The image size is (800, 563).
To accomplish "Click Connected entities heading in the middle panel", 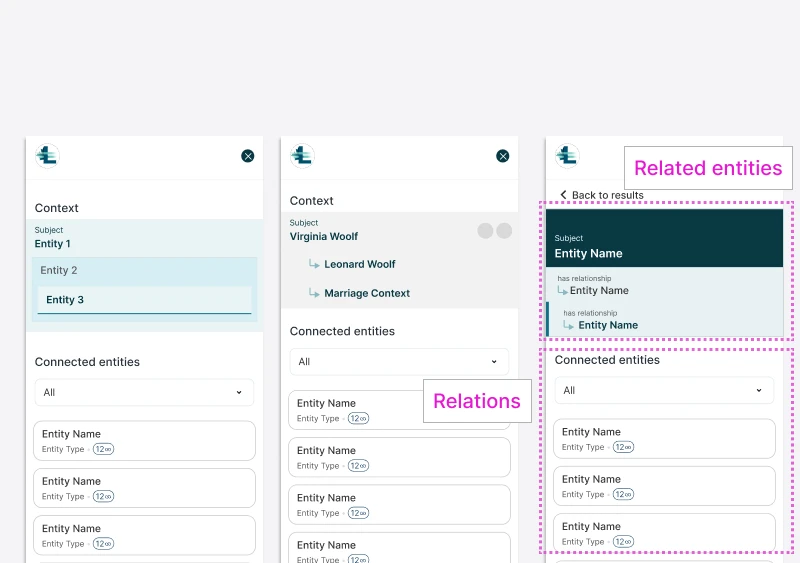I will click(x=342, y=331).
